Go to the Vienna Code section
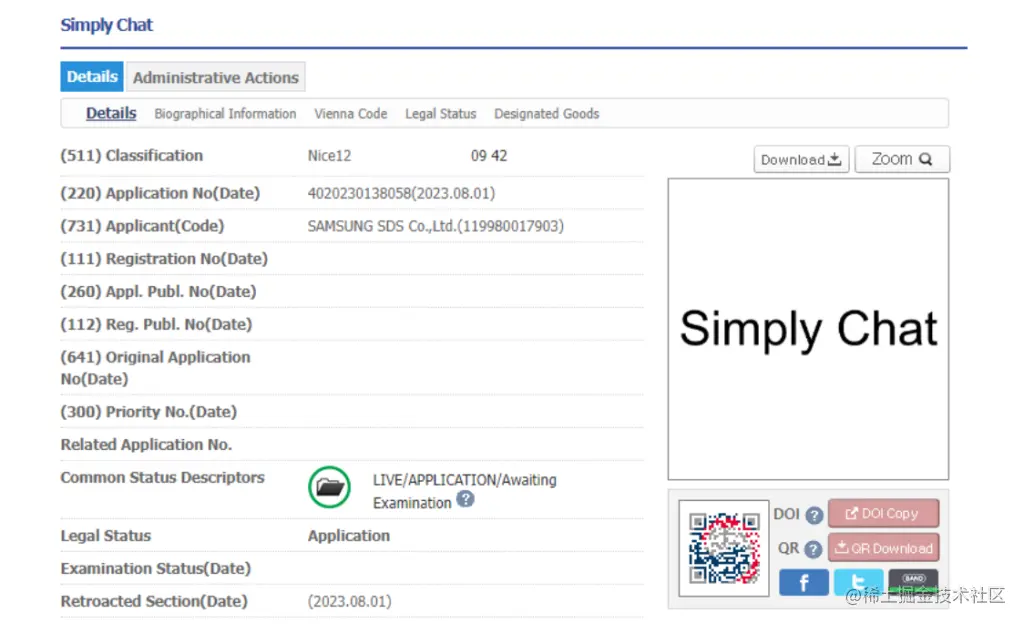This screenshot has width=1024, height=624. tap(351, 114)
